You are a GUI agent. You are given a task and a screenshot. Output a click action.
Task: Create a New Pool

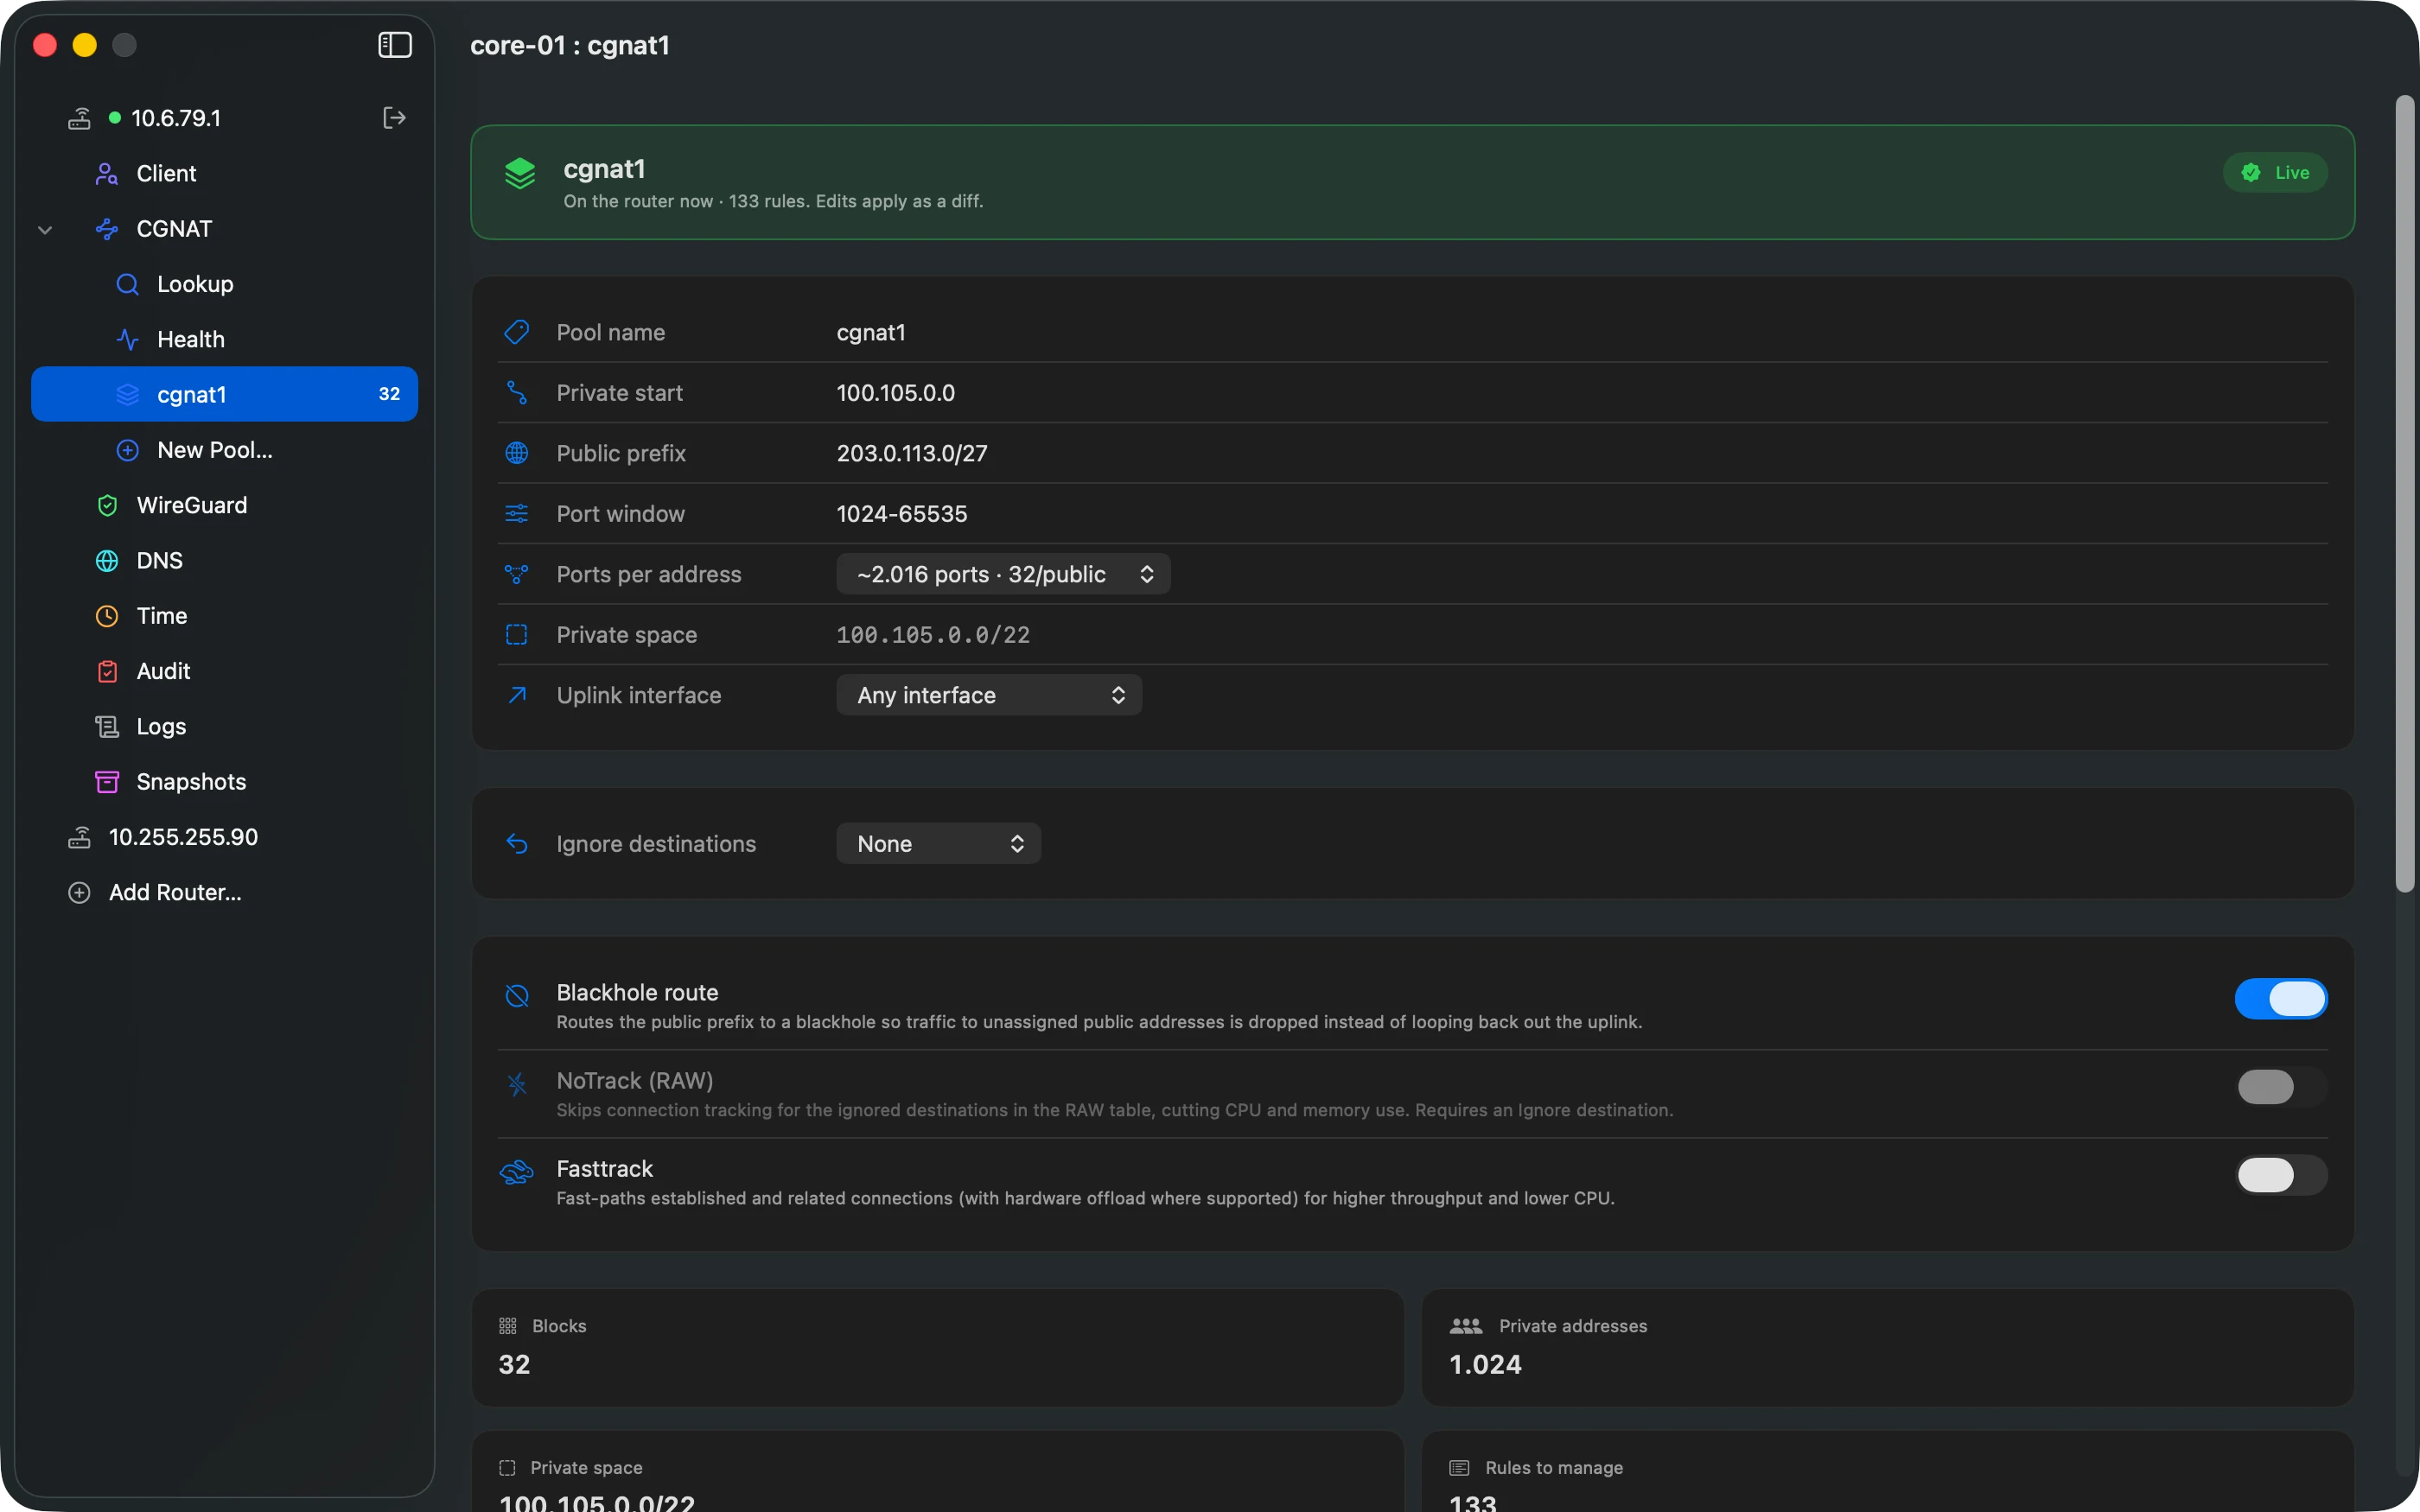tap(225, 450)
